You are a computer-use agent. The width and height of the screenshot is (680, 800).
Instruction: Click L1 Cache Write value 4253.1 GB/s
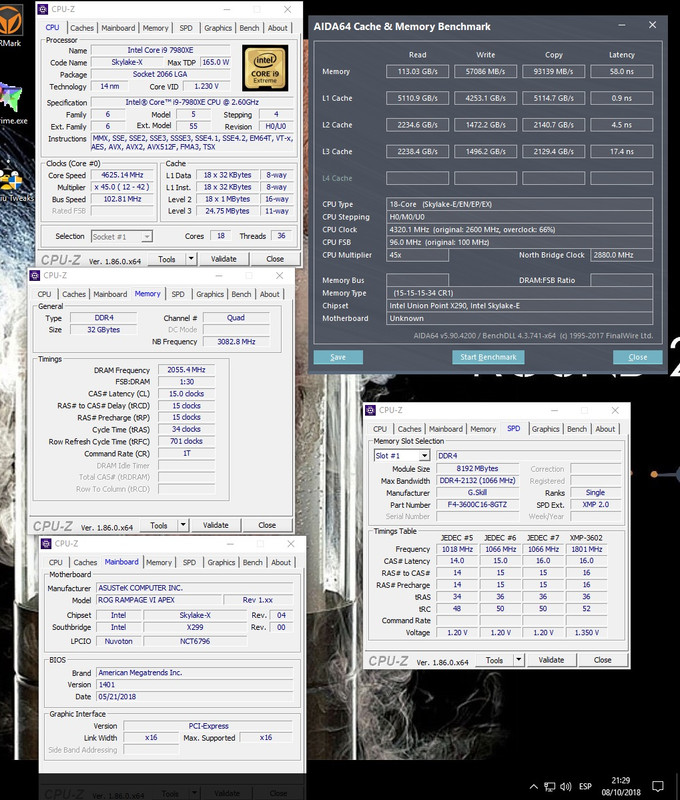485,98
